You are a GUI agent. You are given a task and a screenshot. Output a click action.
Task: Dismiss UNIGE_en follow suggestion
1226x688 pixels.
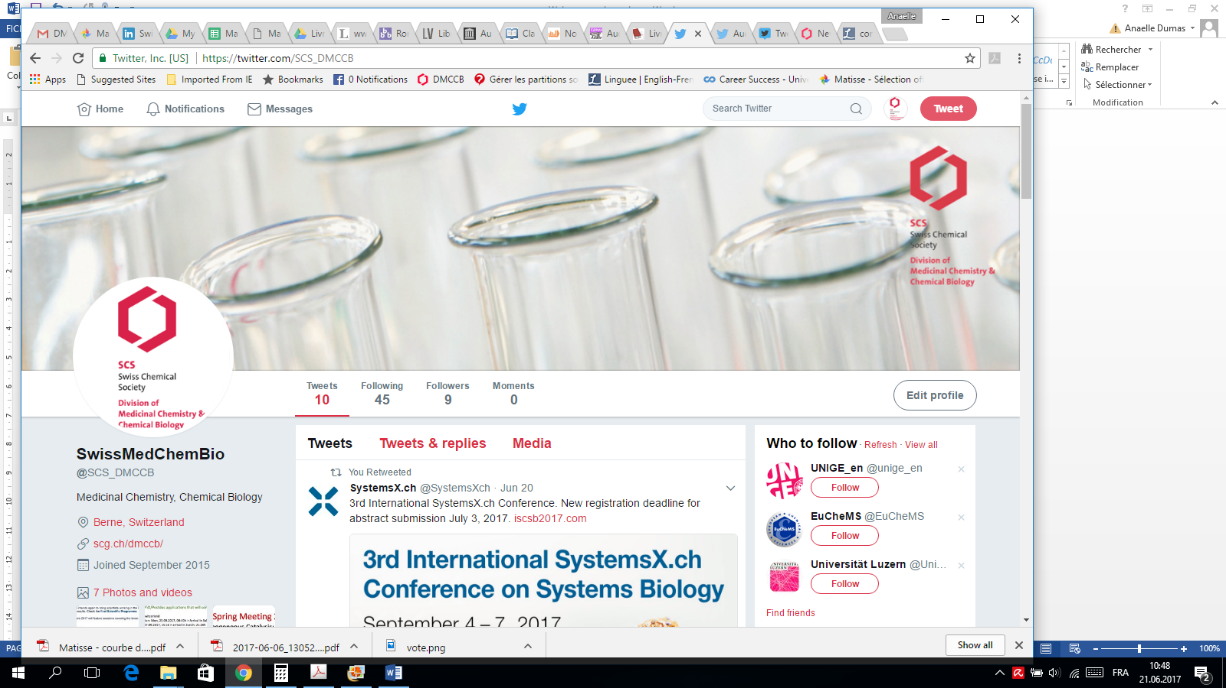pos(961,469)
